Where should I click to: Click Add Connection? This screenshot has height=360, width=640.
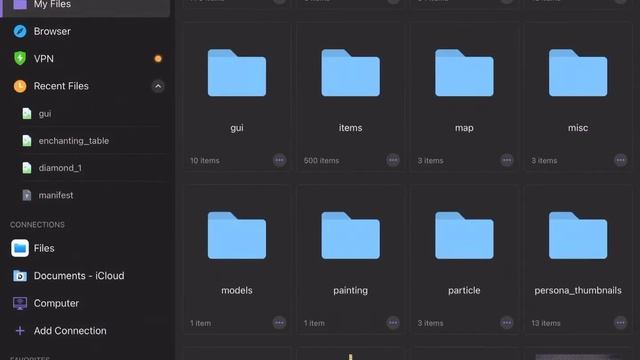point(86,331)
